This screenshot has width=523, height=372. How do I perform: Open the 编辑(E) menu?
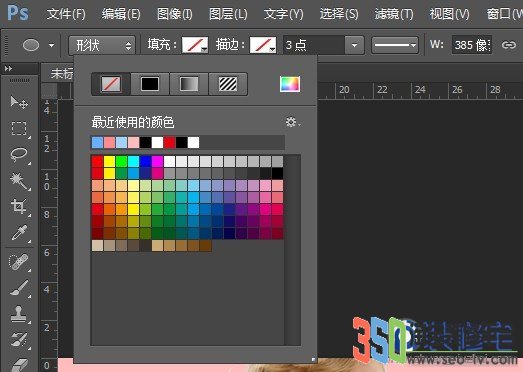click(121, 14)
